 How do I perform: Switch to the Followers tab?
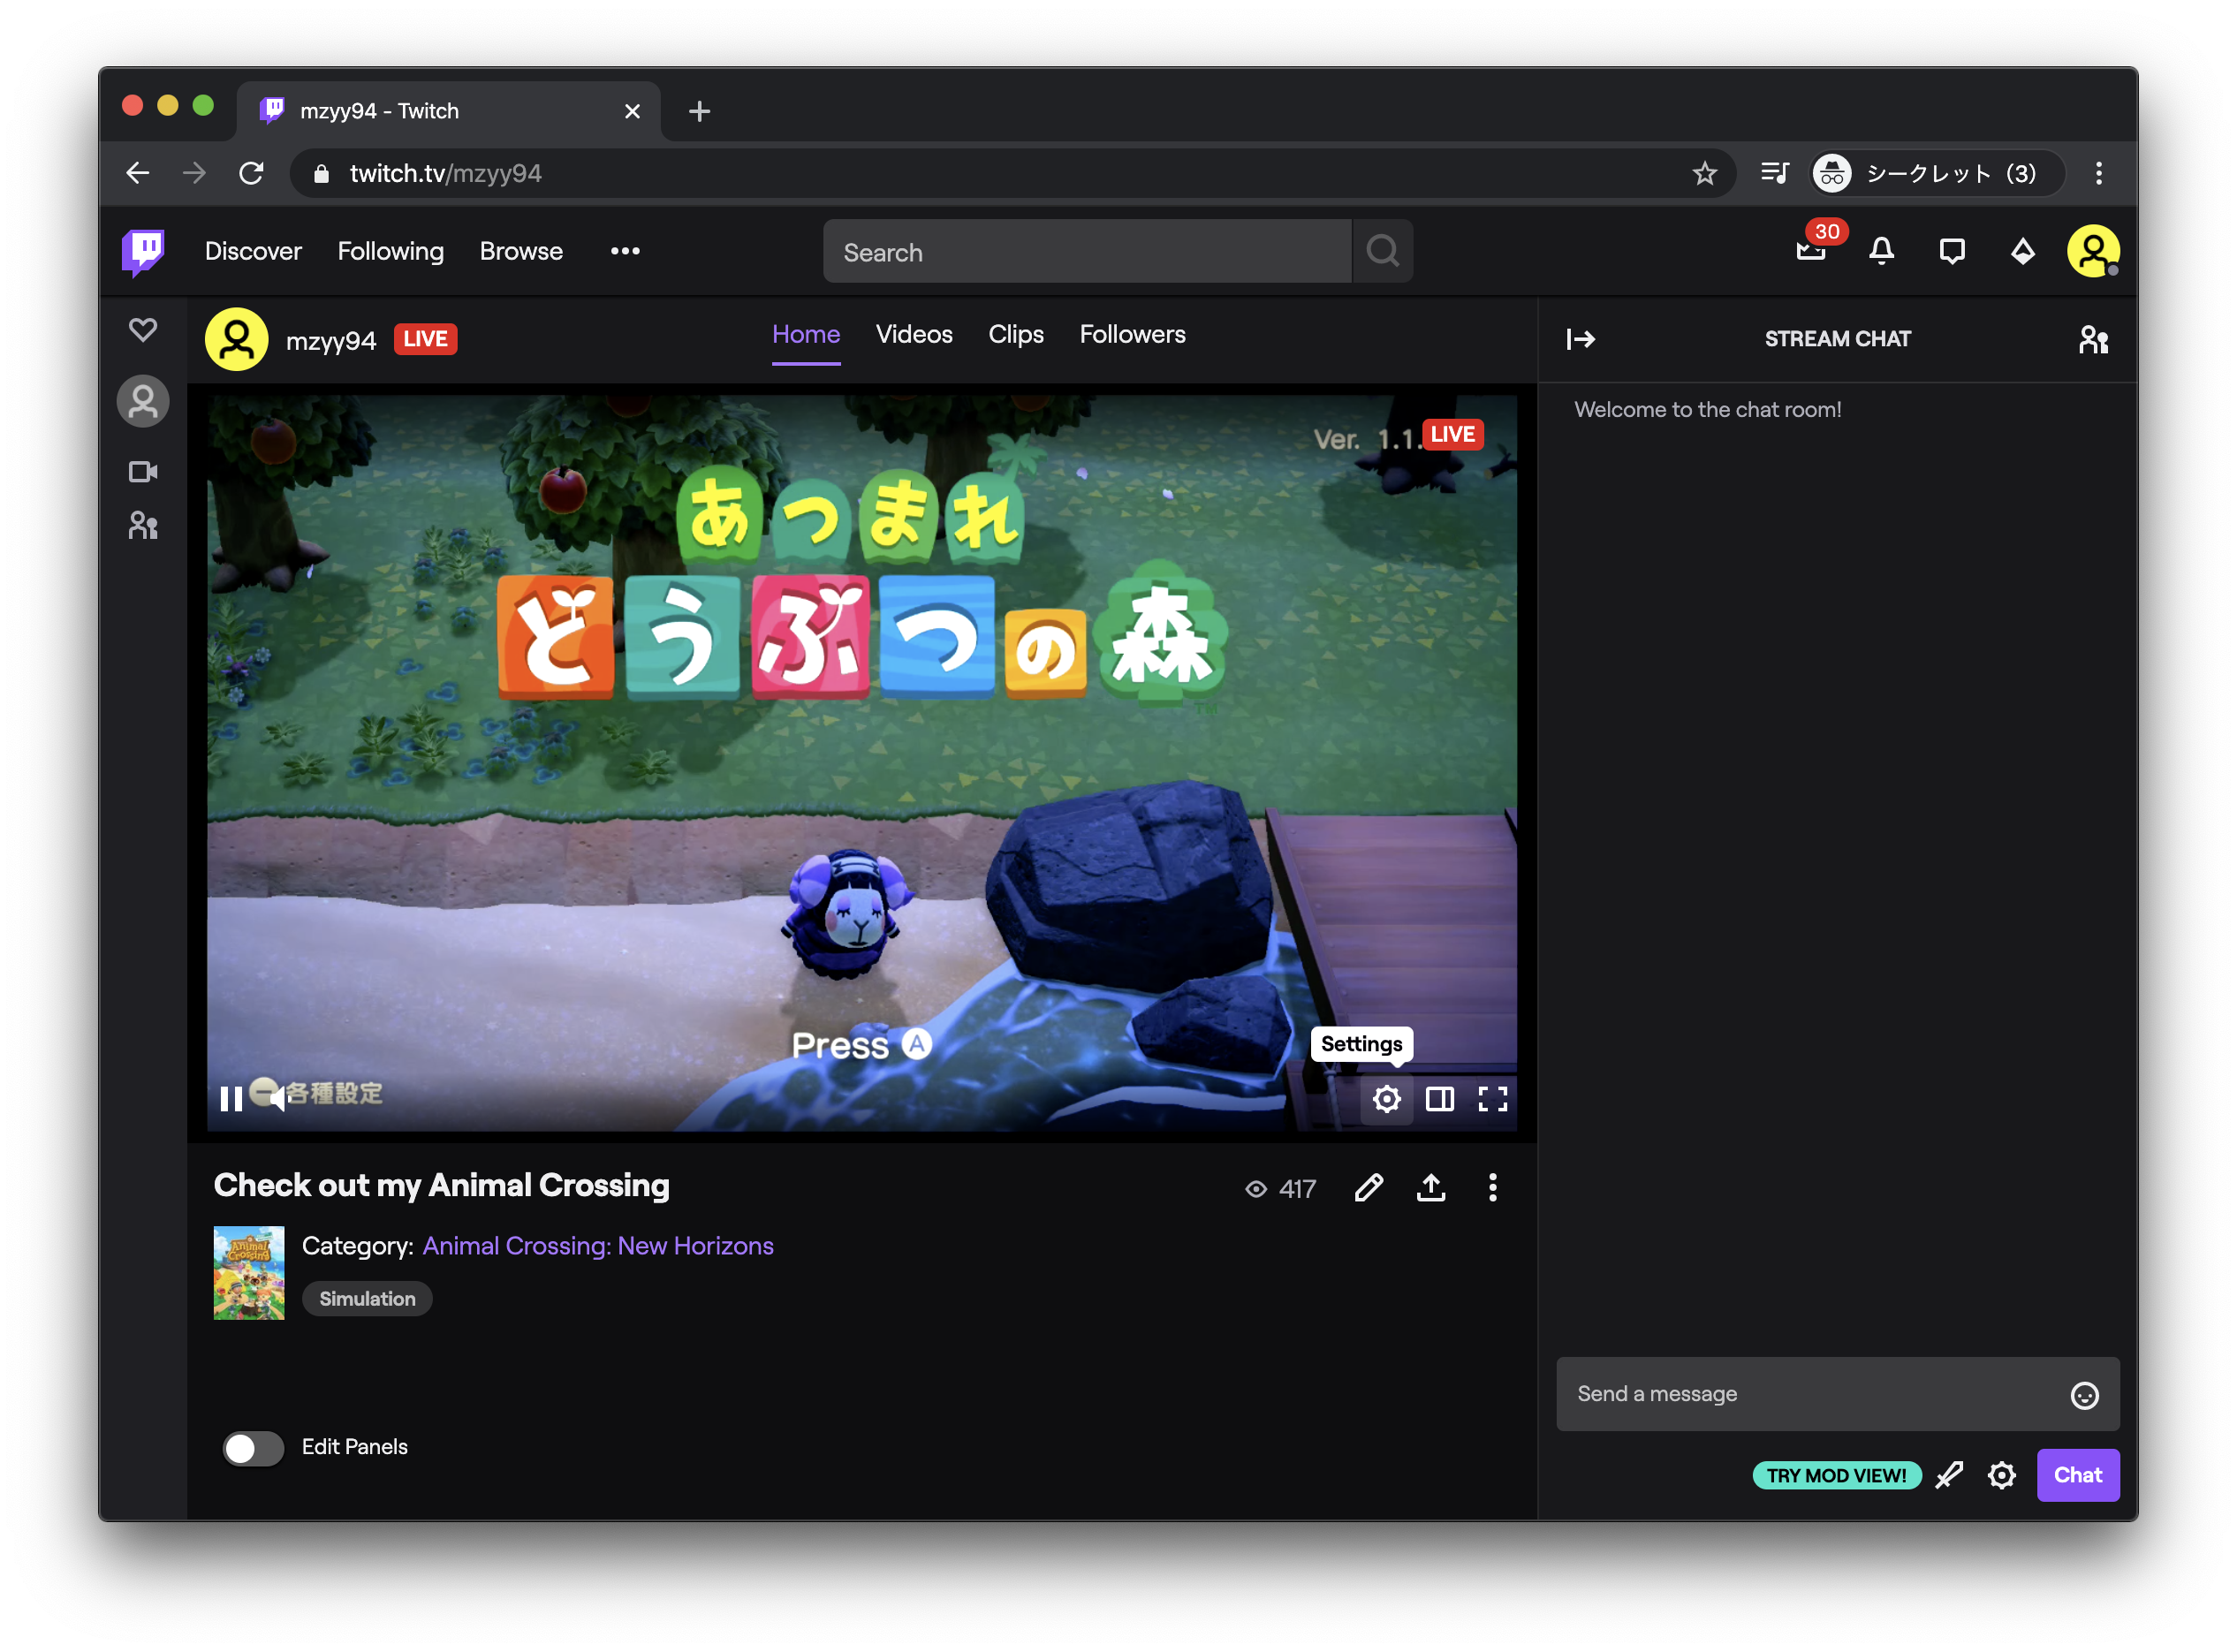1132,335
